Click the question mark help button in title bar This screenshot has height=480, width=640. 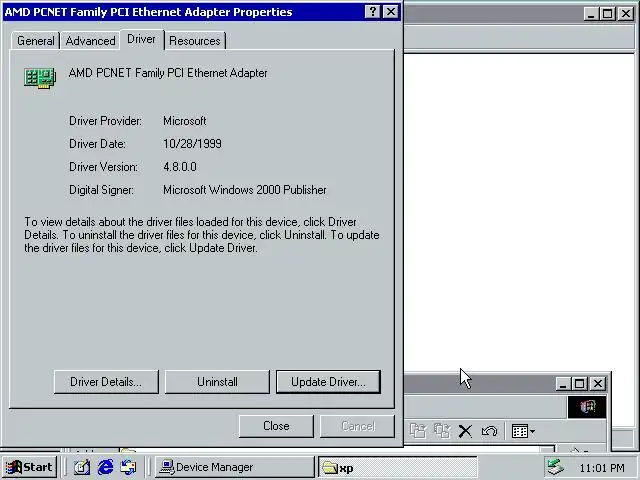(373, 12)
